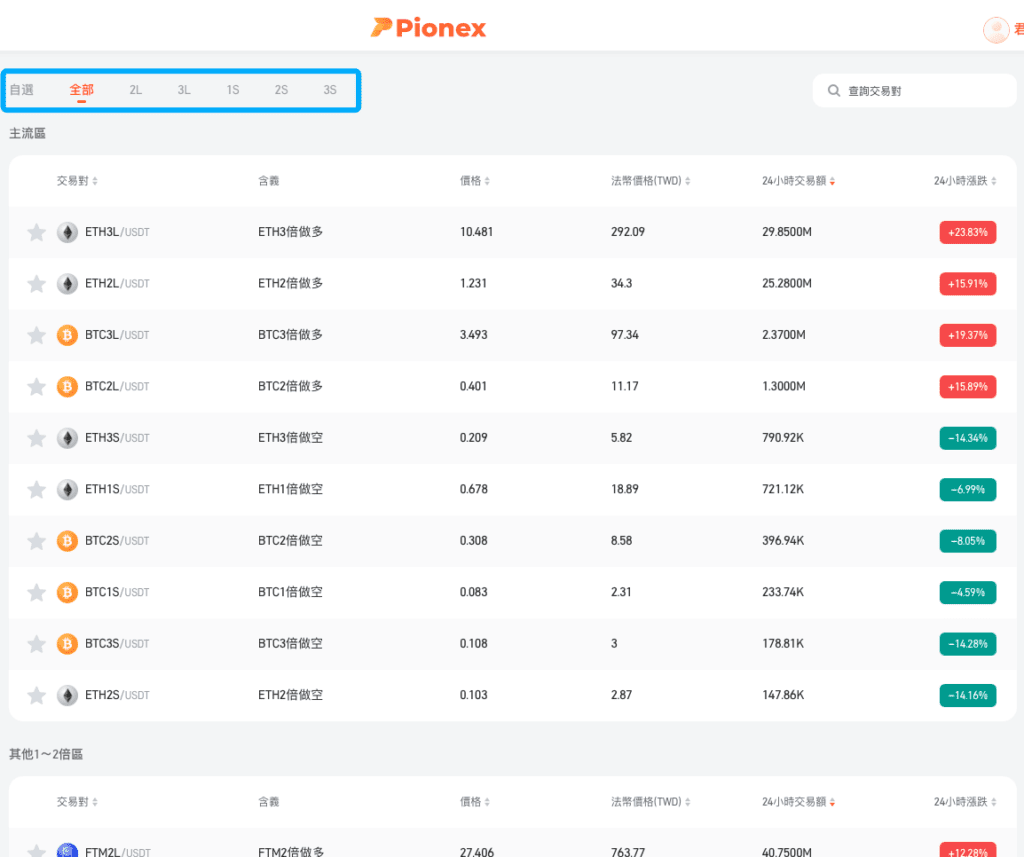The image size is (1024, 857).
Task: Favorite ETH2L/USDT with its star
Action: [37, 283]
